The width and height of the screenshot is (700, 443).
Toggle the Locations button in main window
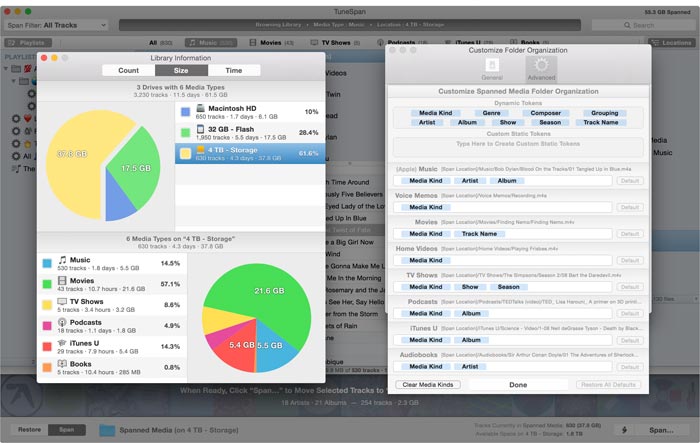pyautogui.click(x=672, y=43)
